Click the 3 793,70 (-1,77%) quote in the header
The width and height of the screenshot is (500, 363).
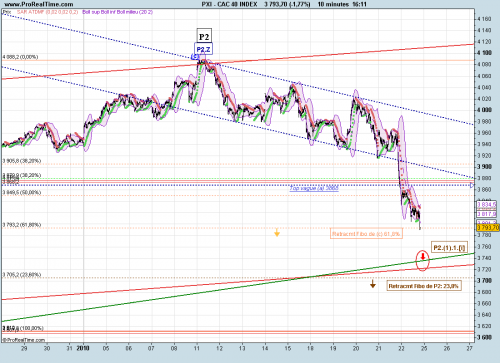287,4
